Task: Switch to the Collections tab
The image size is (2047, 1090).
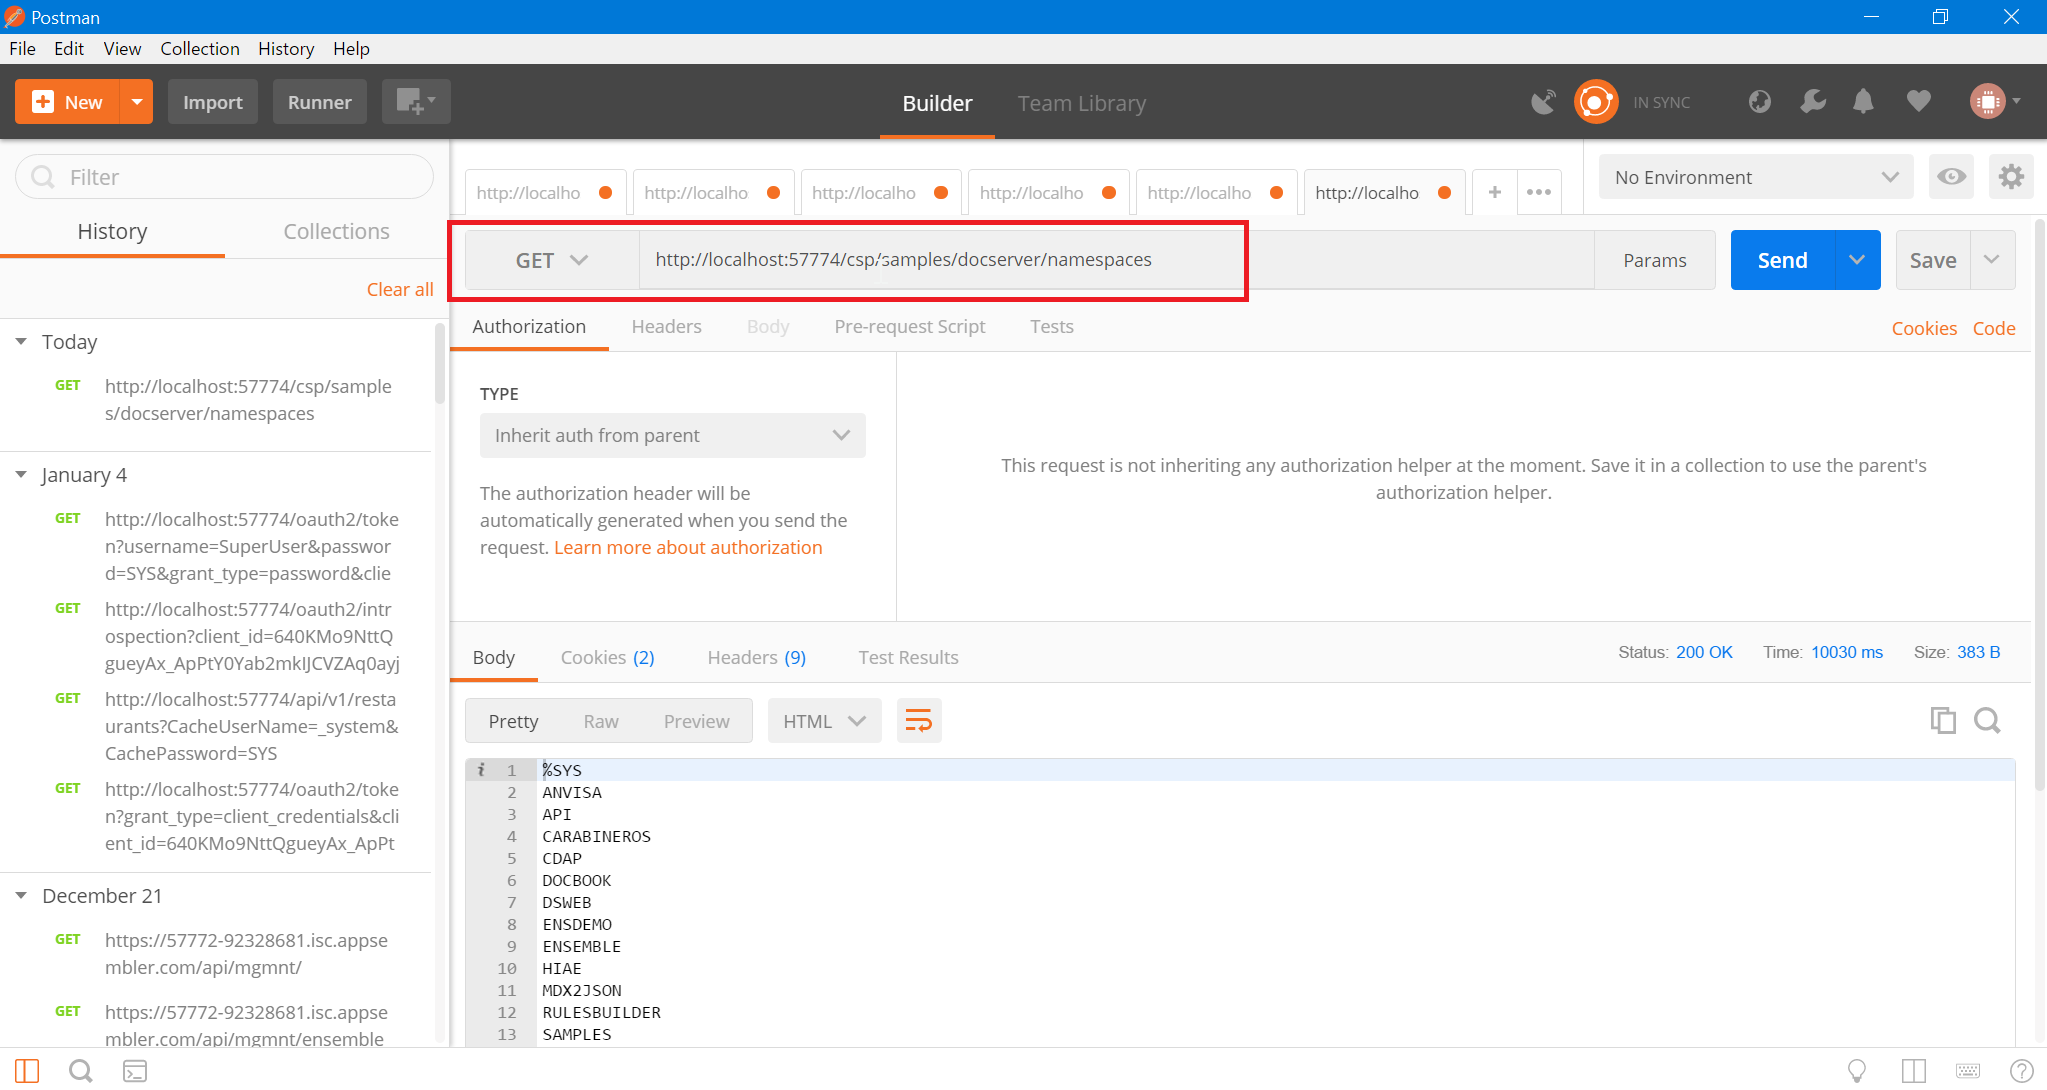Action: [336, 231]
